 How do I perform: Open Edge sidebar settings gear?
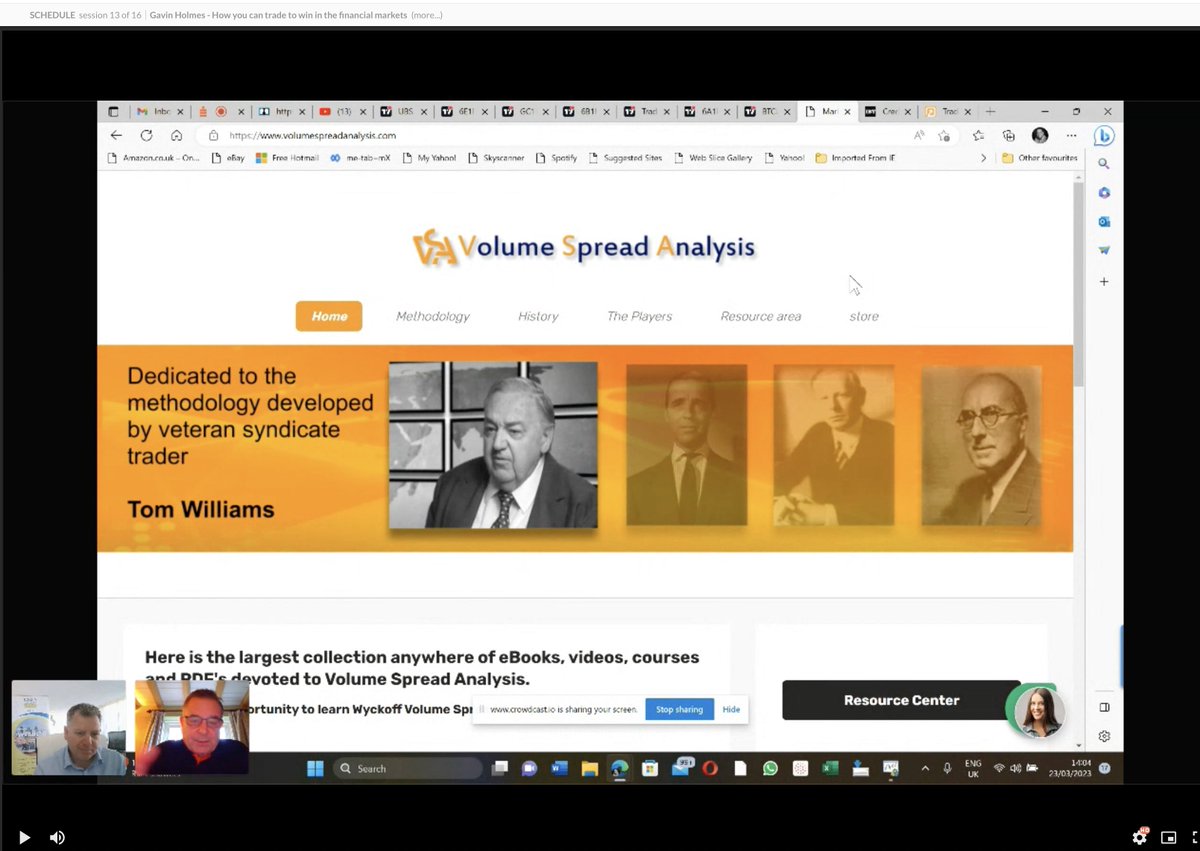1104,736
